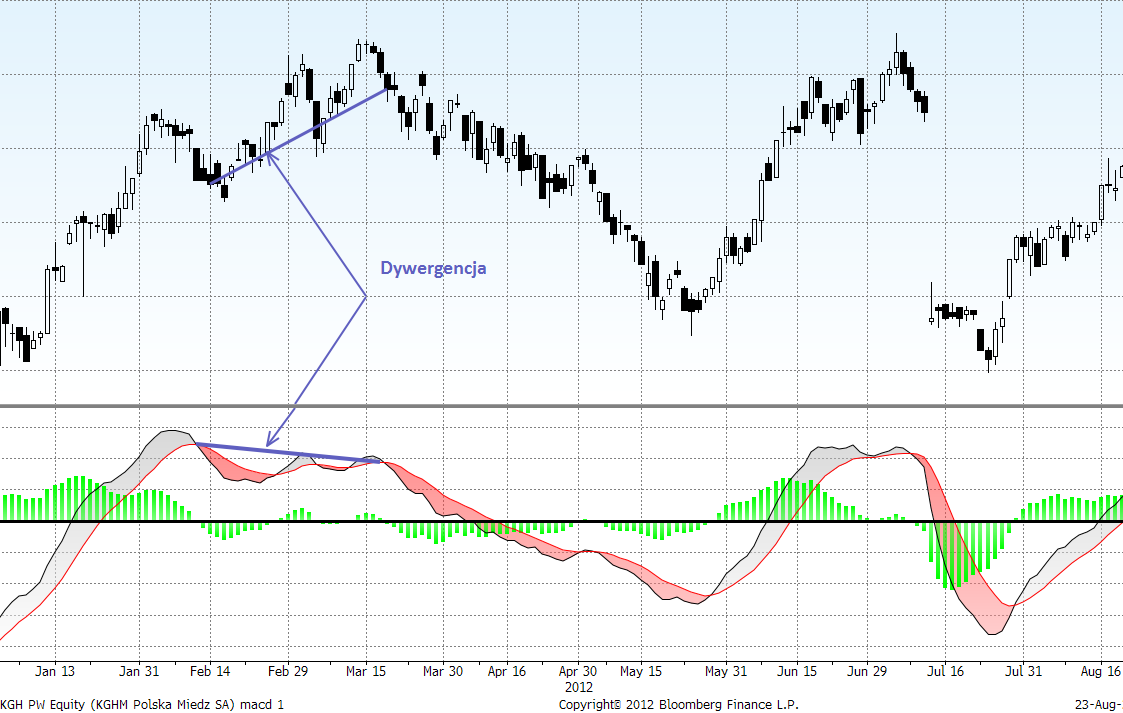Click the Bloomberg Finance copyright text
The width and height of the screenshot is (1123, 713).
[678, 704]
